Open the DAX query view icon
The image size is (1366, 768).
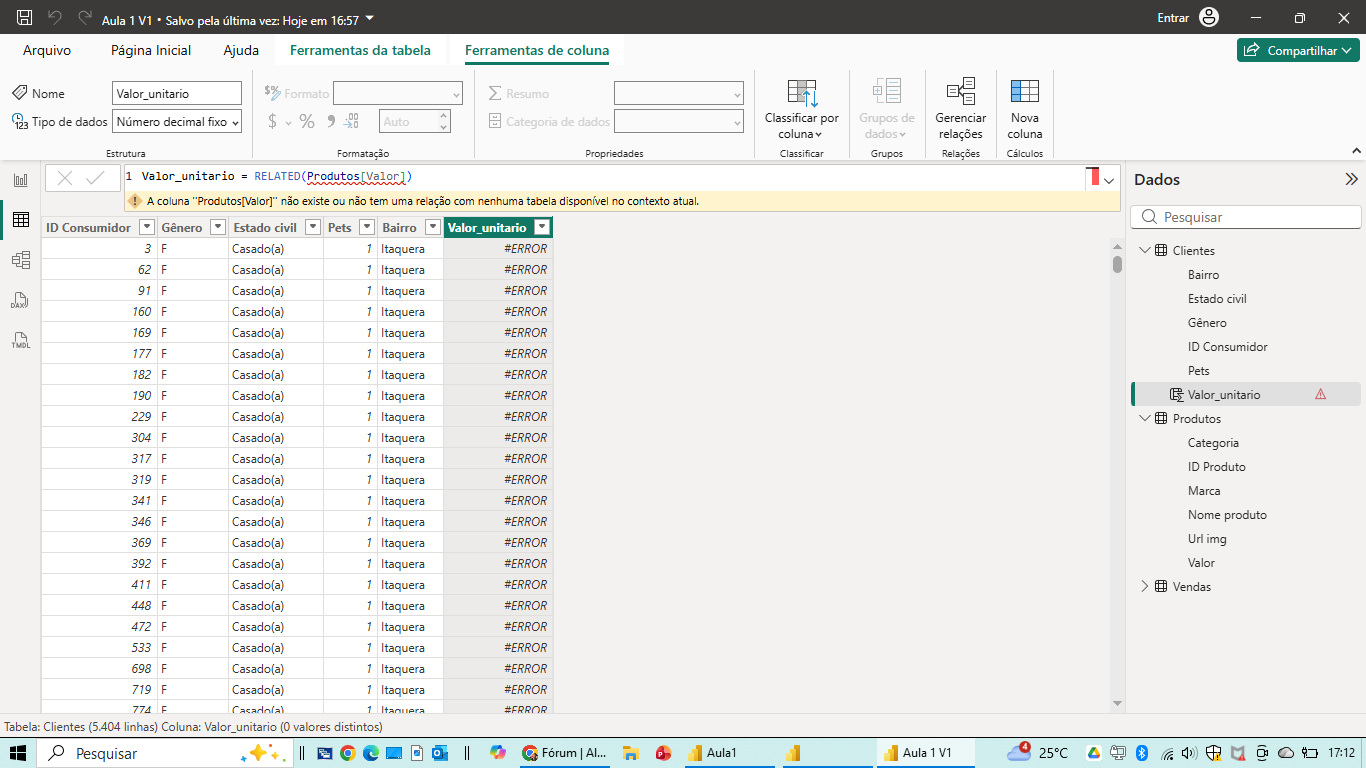coord(20,300)
